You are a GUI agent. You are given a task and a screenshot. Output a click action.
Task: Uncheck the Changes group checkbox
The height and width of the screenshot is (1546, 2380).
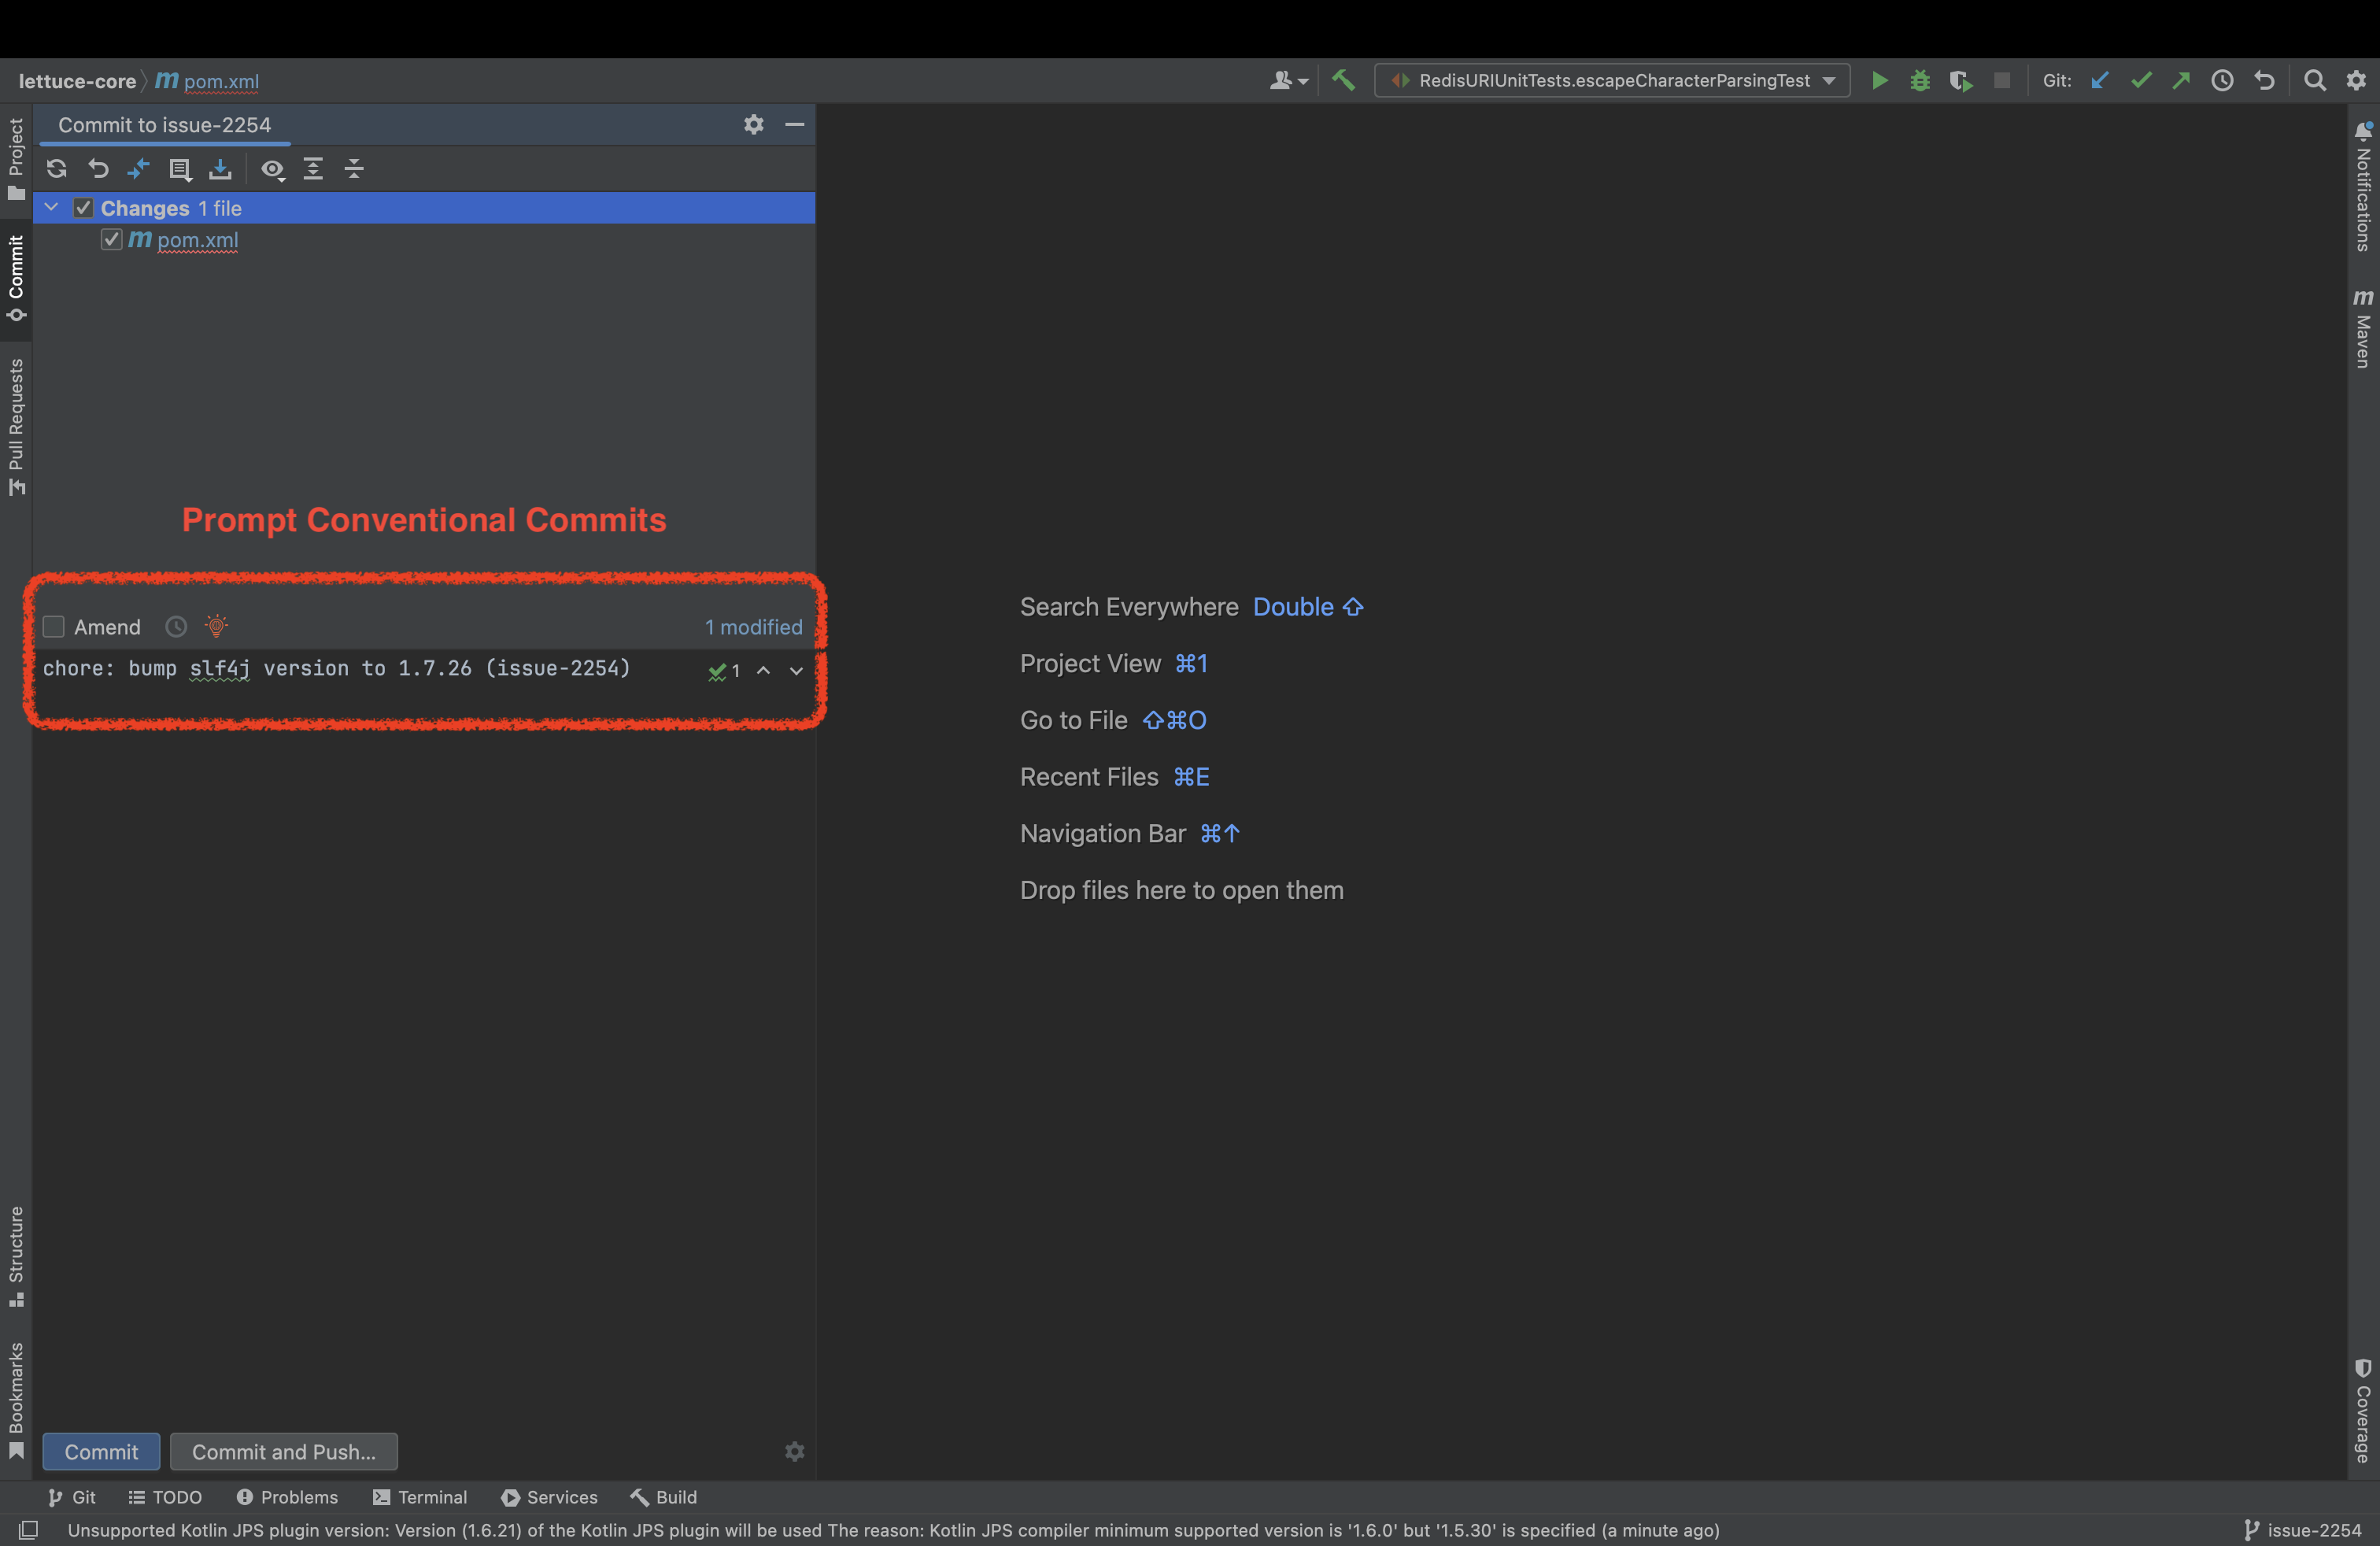[83, 208]
